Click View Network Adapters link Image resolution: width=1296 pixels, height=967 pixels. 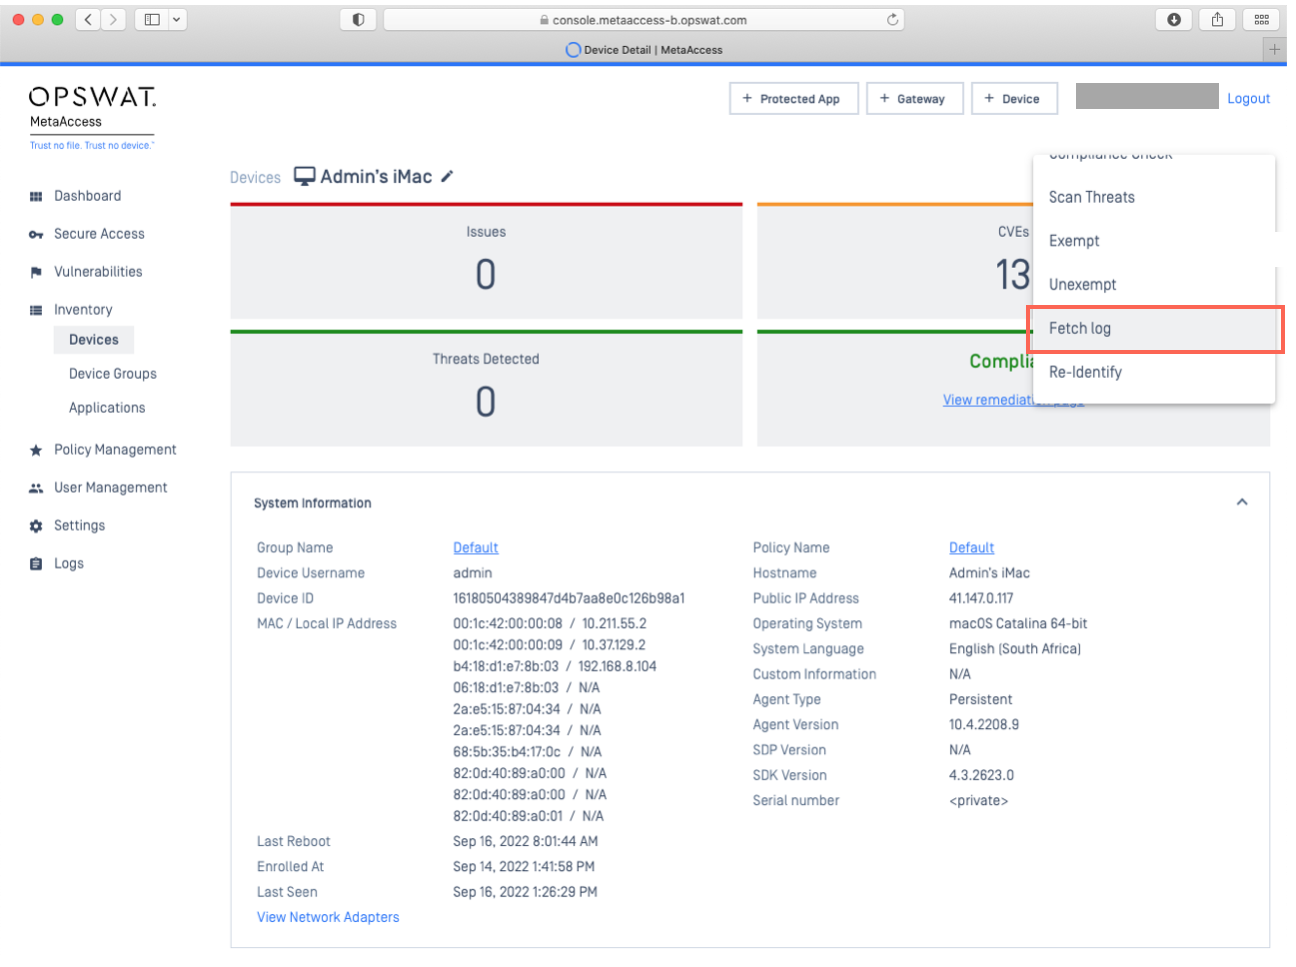click(x=328, y=917)
